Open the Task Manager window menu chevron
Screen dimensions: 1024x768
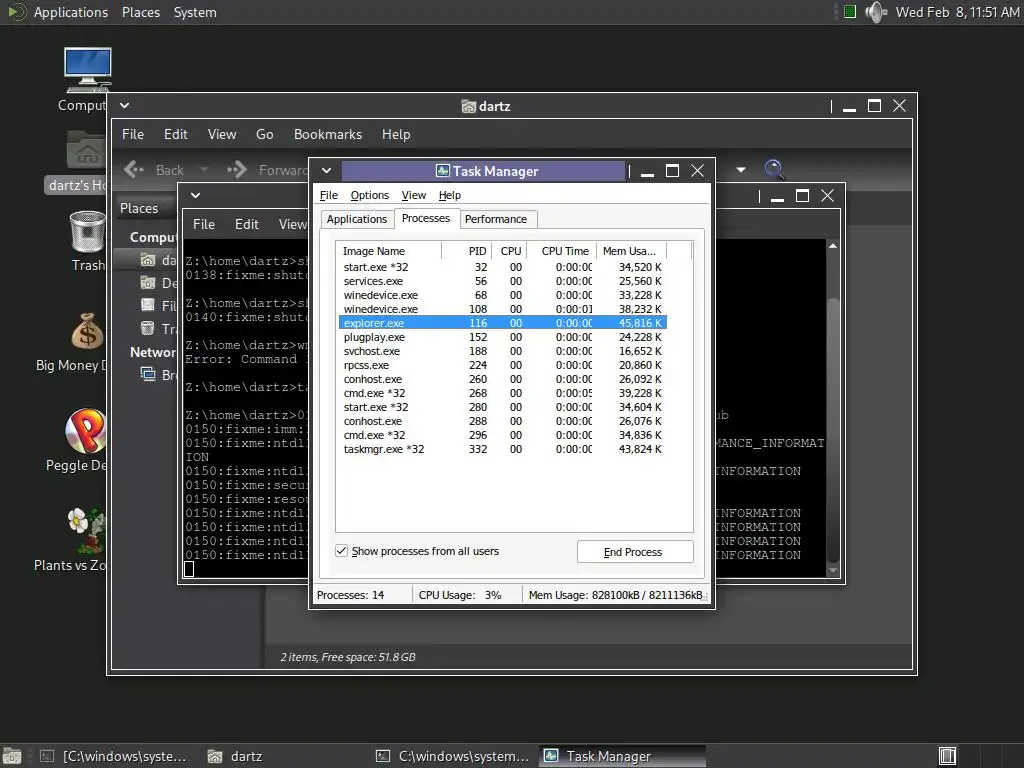point(326,170)
